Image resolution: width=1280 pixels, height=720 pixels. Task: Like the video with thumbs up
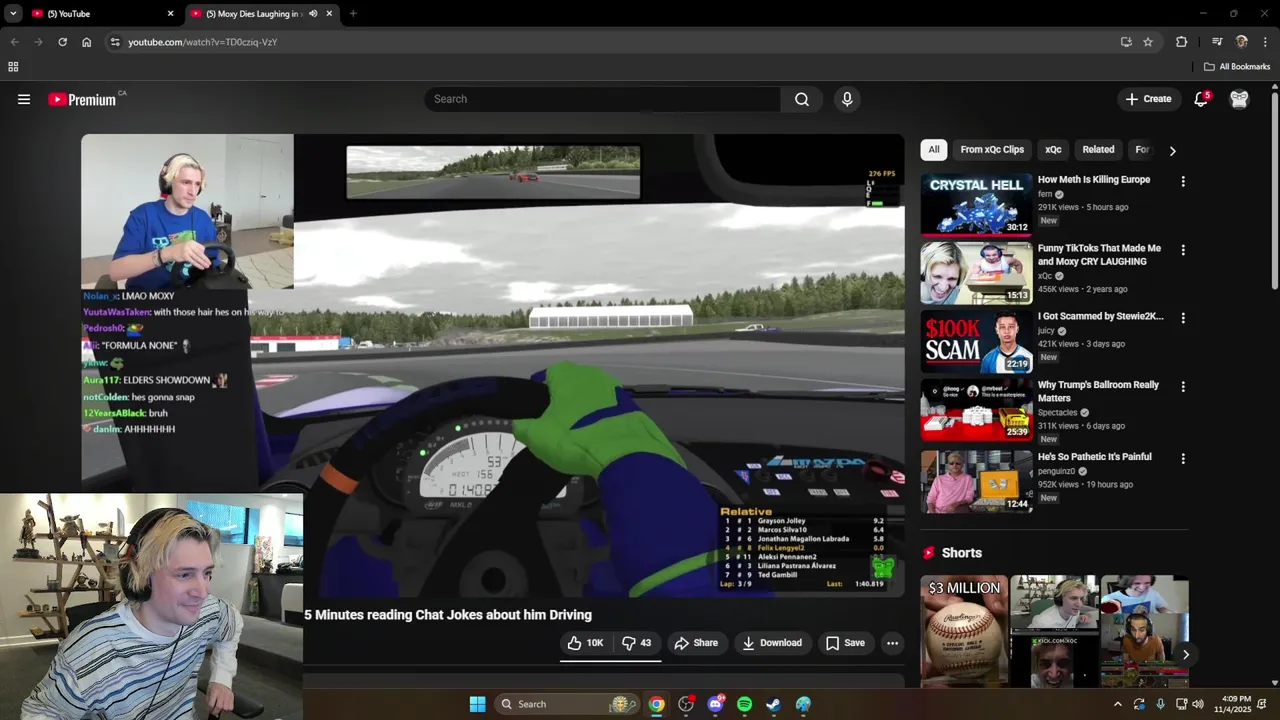pos(586,643)
